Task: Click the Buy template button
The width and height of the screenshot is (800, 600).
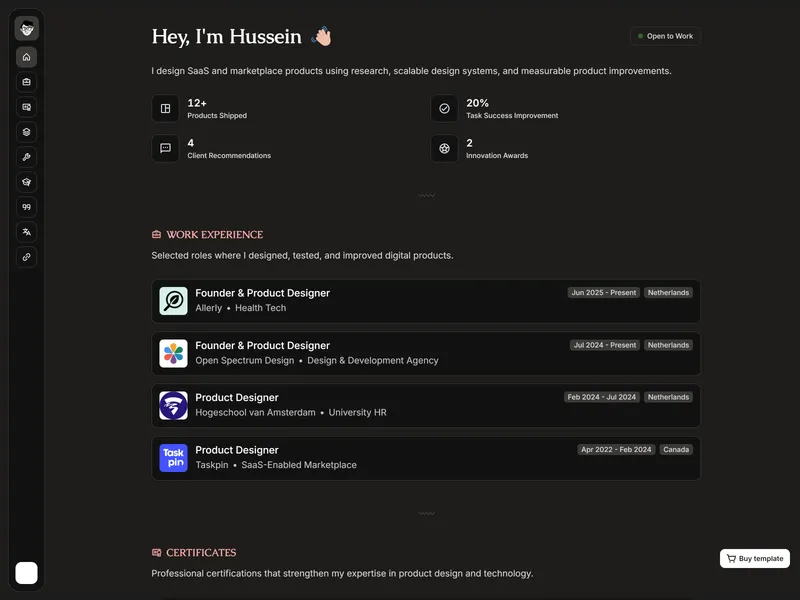Action: [x=755, y=559]
